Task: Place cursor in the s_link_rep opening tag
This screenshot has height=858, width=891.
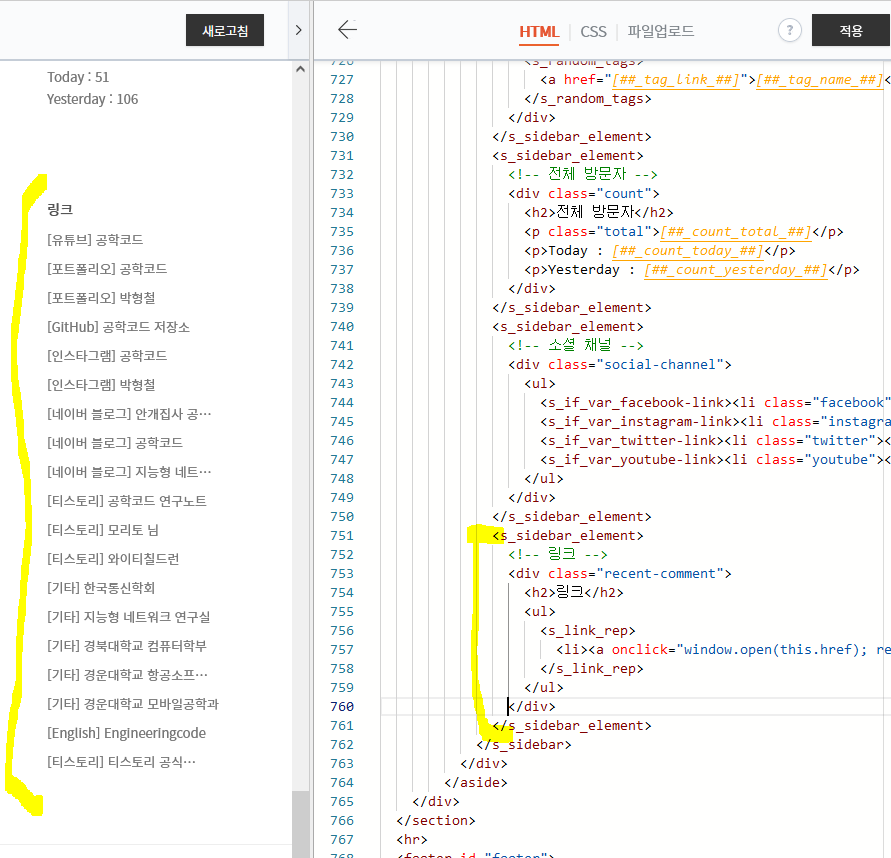Action: [588, 631]
